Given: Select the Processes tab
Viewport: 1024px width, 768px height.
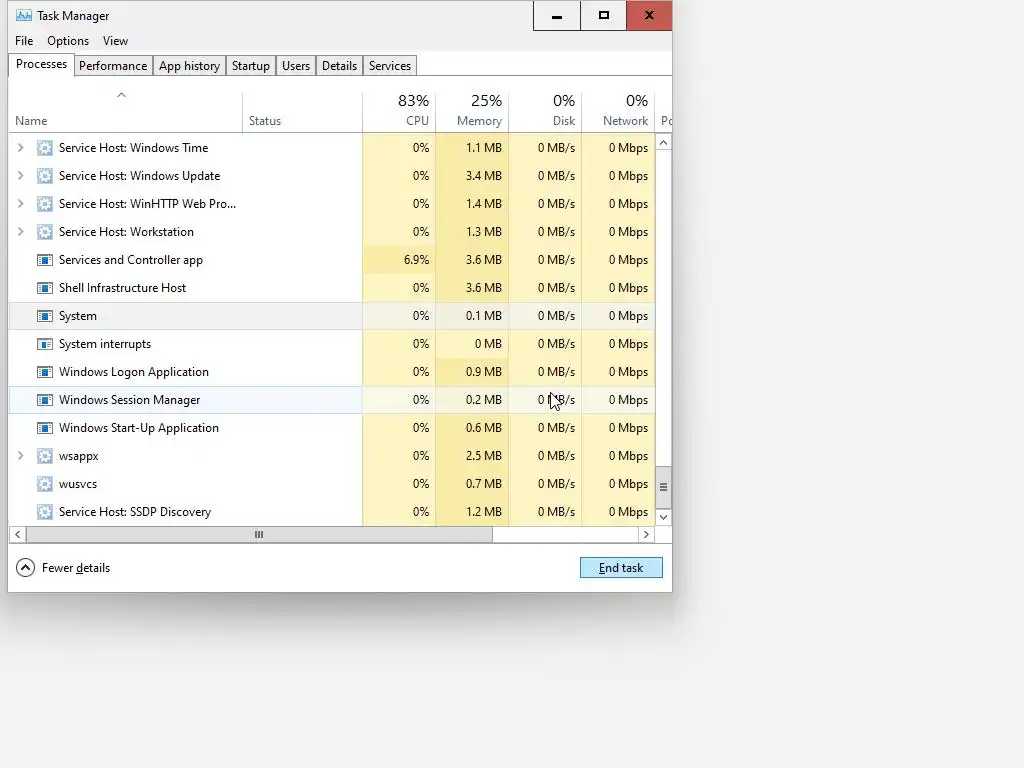Looking at the screenshot, I should pos(41,65).
